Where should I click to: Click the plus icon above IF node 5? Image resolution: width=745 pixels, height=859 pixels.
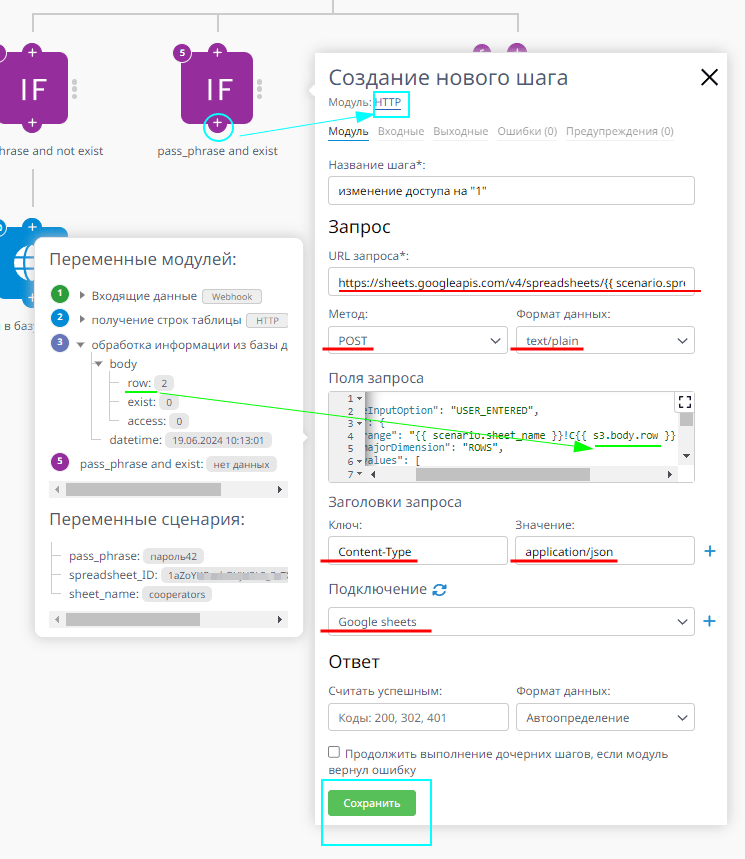pyautogui.click(x=217, y=52)
